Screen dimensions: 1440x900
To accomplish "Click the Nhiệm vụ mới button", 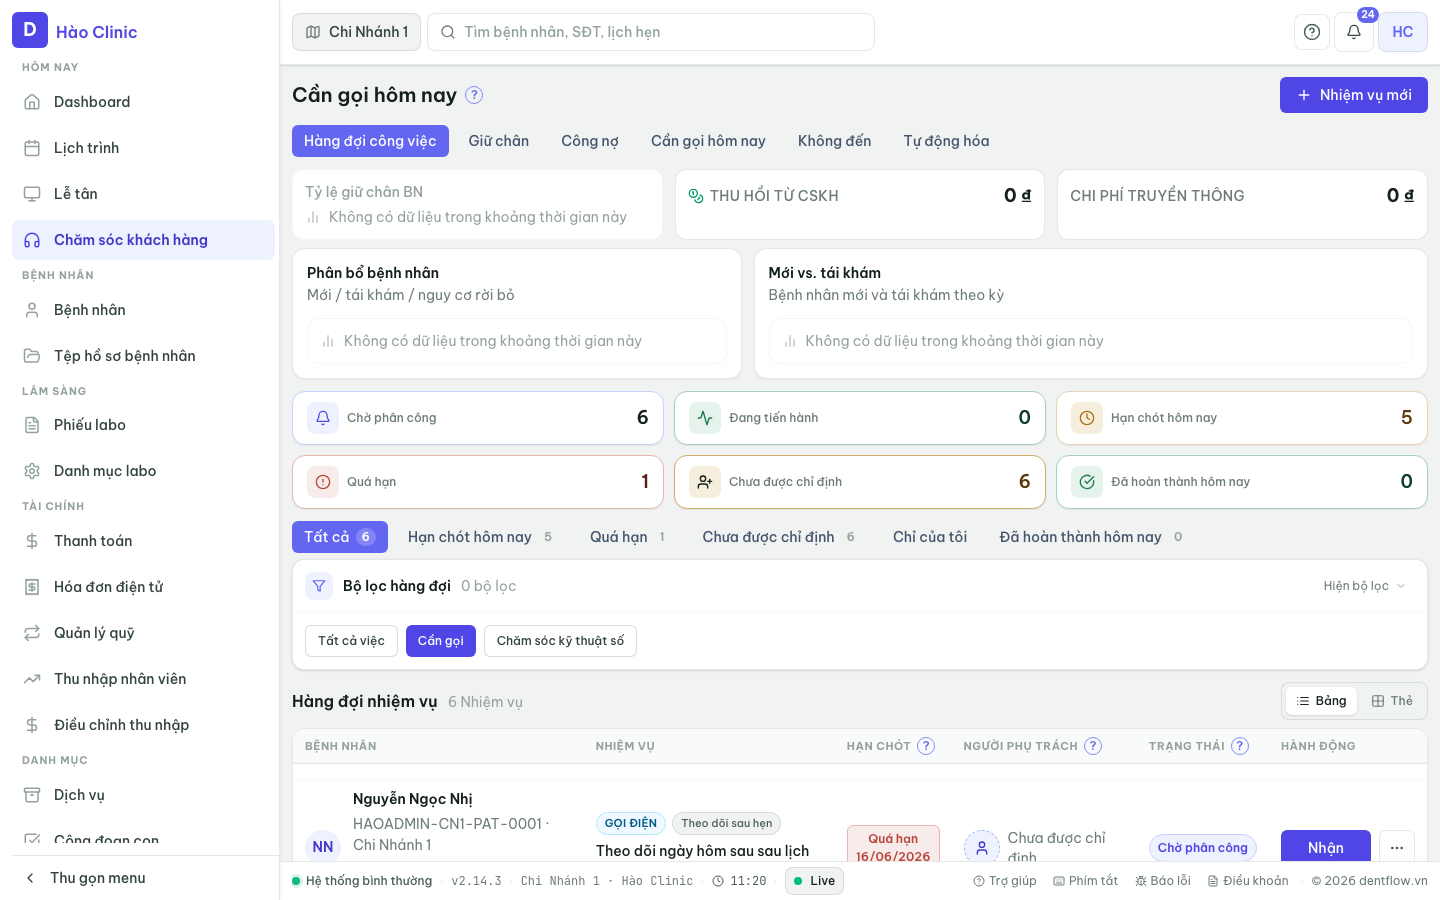I will coord(1354,95).
